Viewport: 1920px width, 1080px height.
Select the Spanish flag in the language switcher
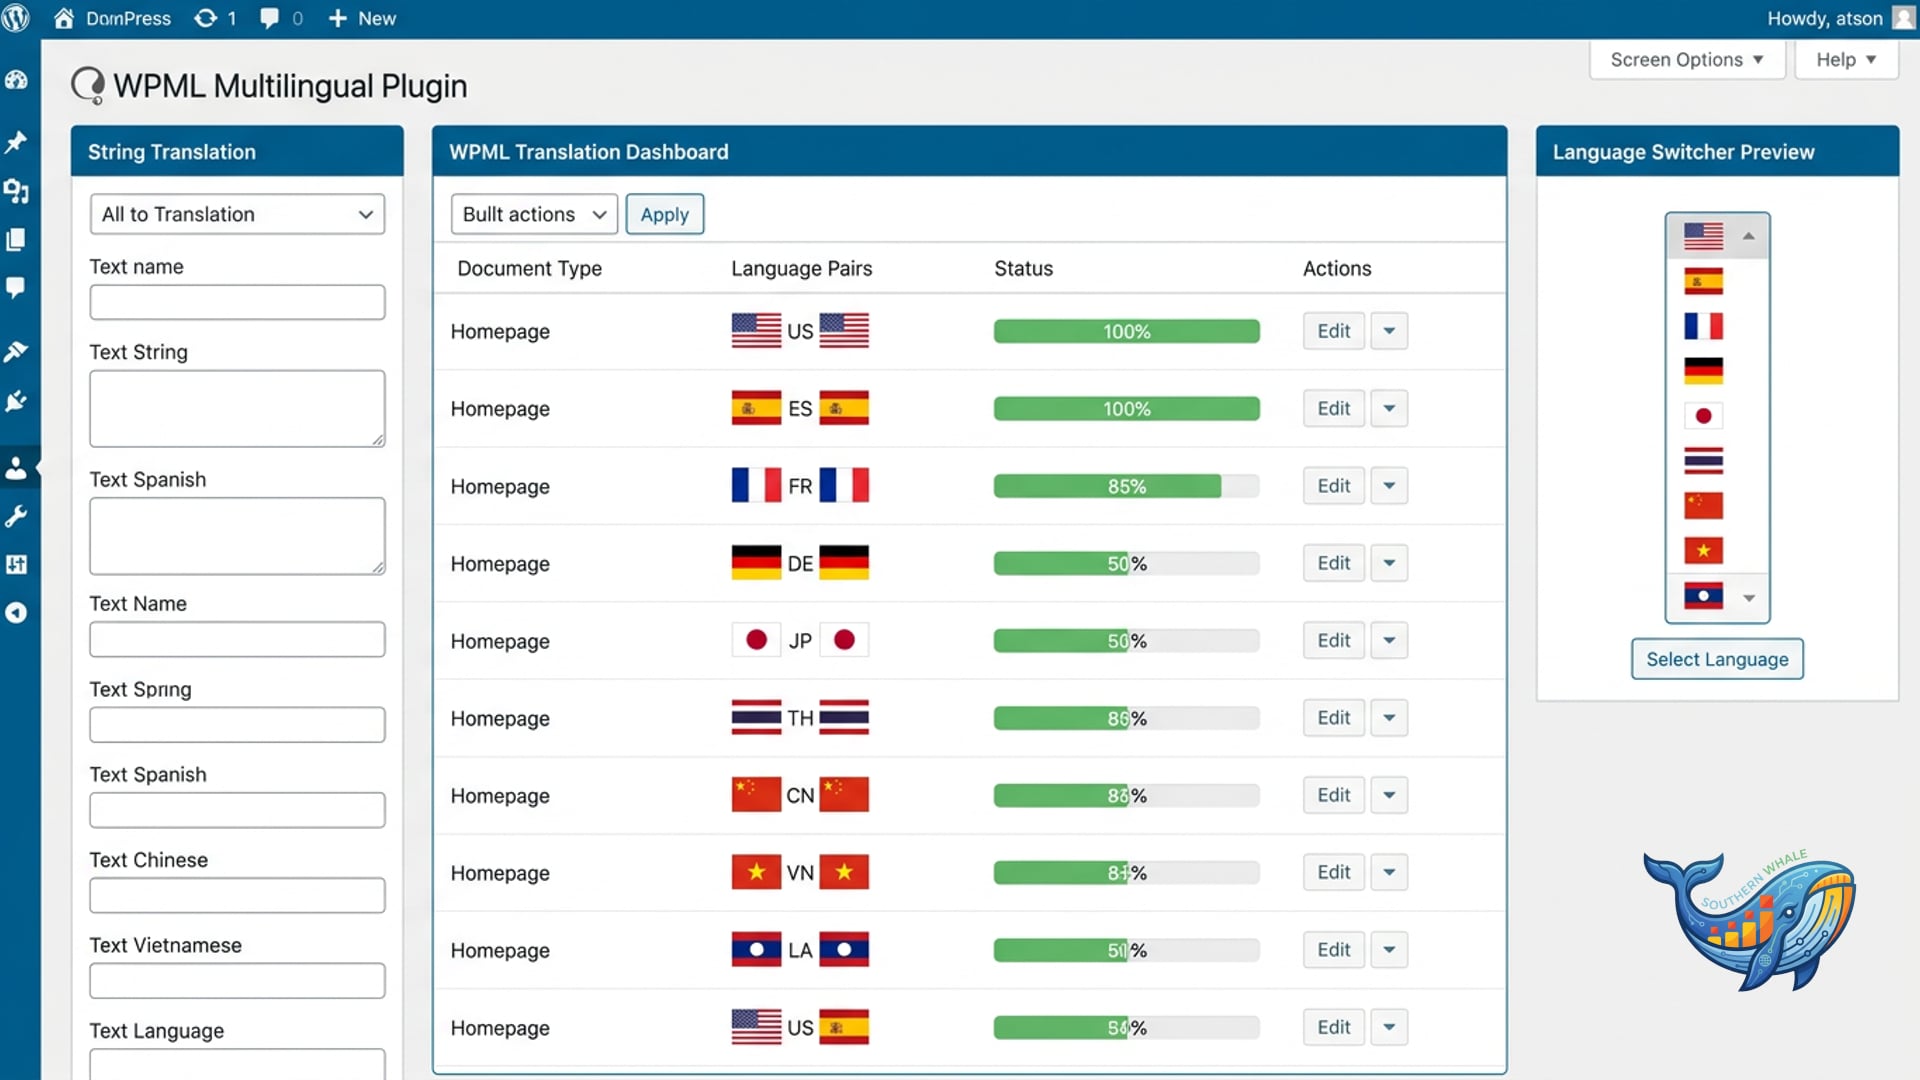click(1703, 281)
